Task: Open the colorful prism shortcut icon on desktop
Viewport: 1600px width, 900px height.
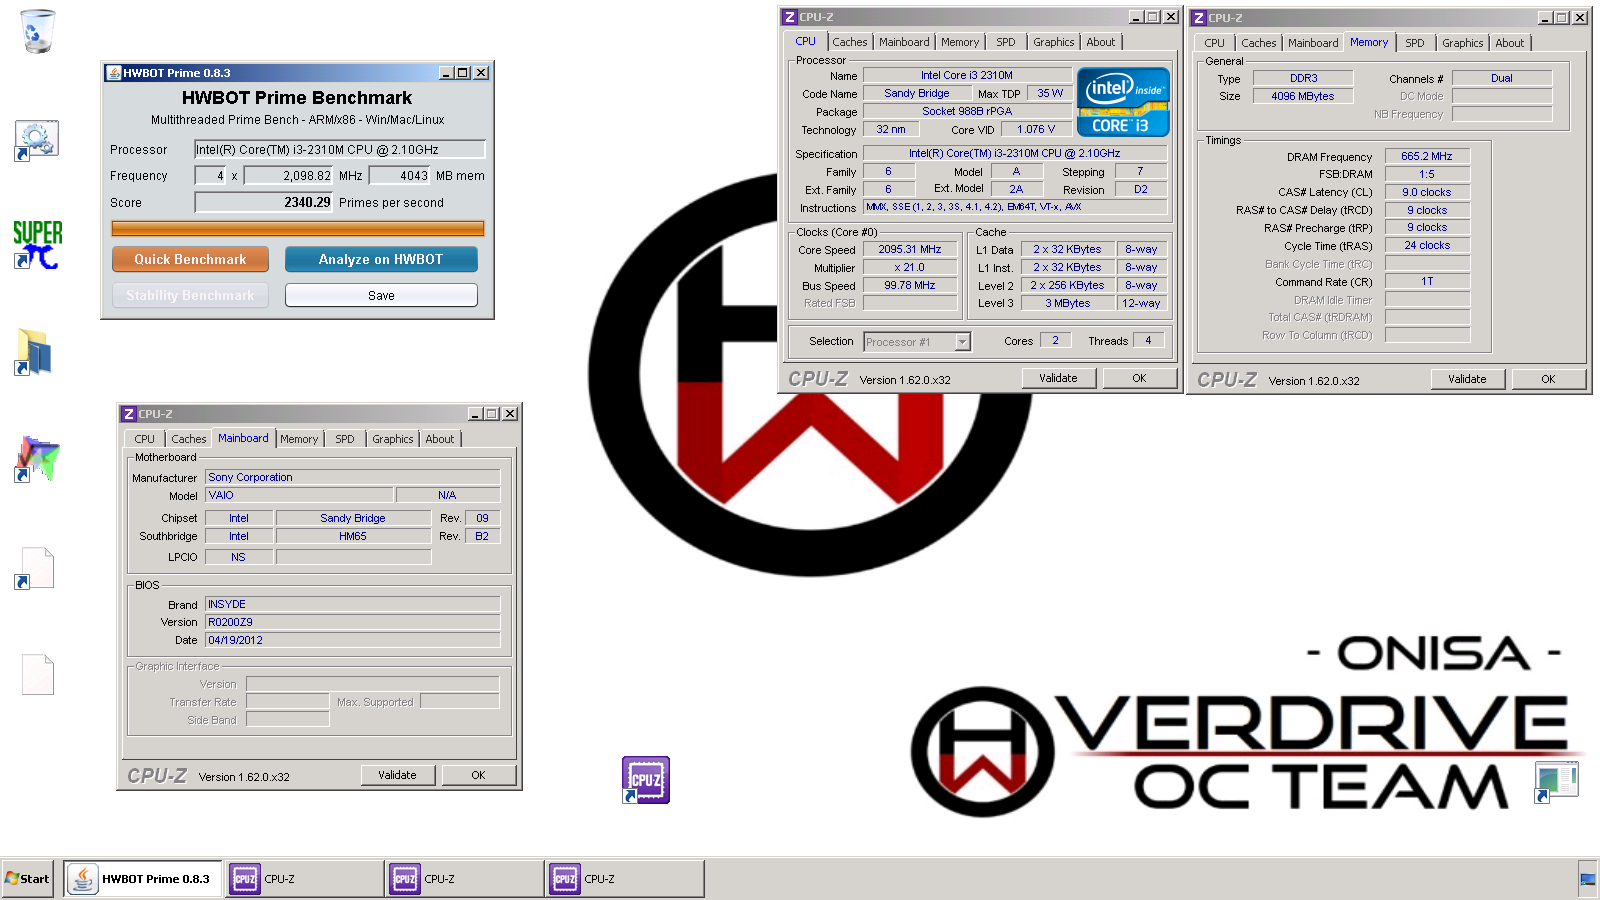Action: tap(37, 459)
